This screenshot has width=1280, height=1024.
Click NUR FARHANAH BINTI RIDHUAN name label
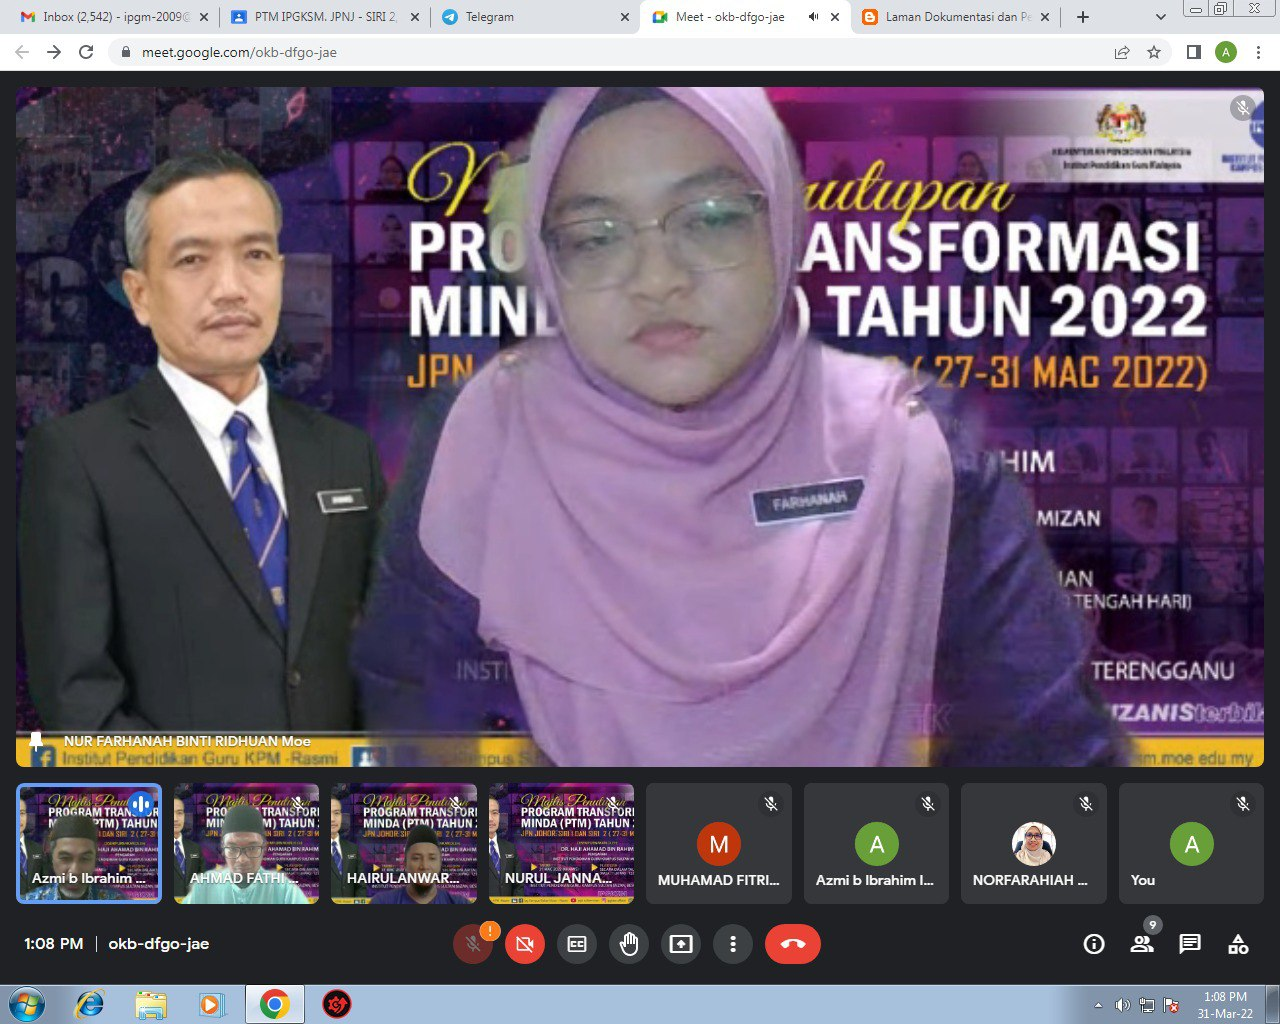coord(187,741)
